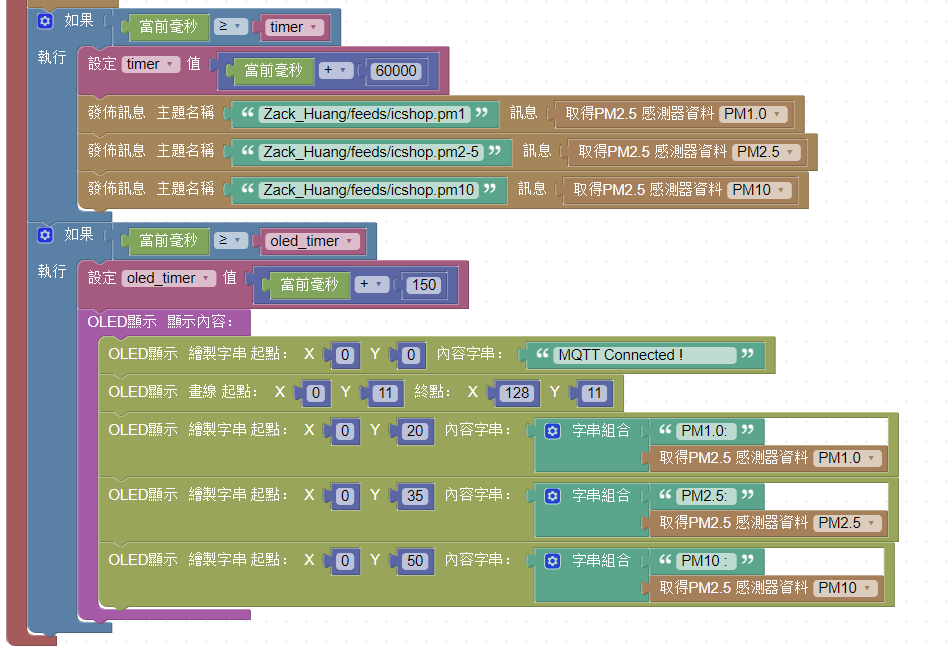The width and height of the screenshot is (952, 649).
Task: Select the 'OLED顯示 顯示內容:' block header
Action: [160, 322]
